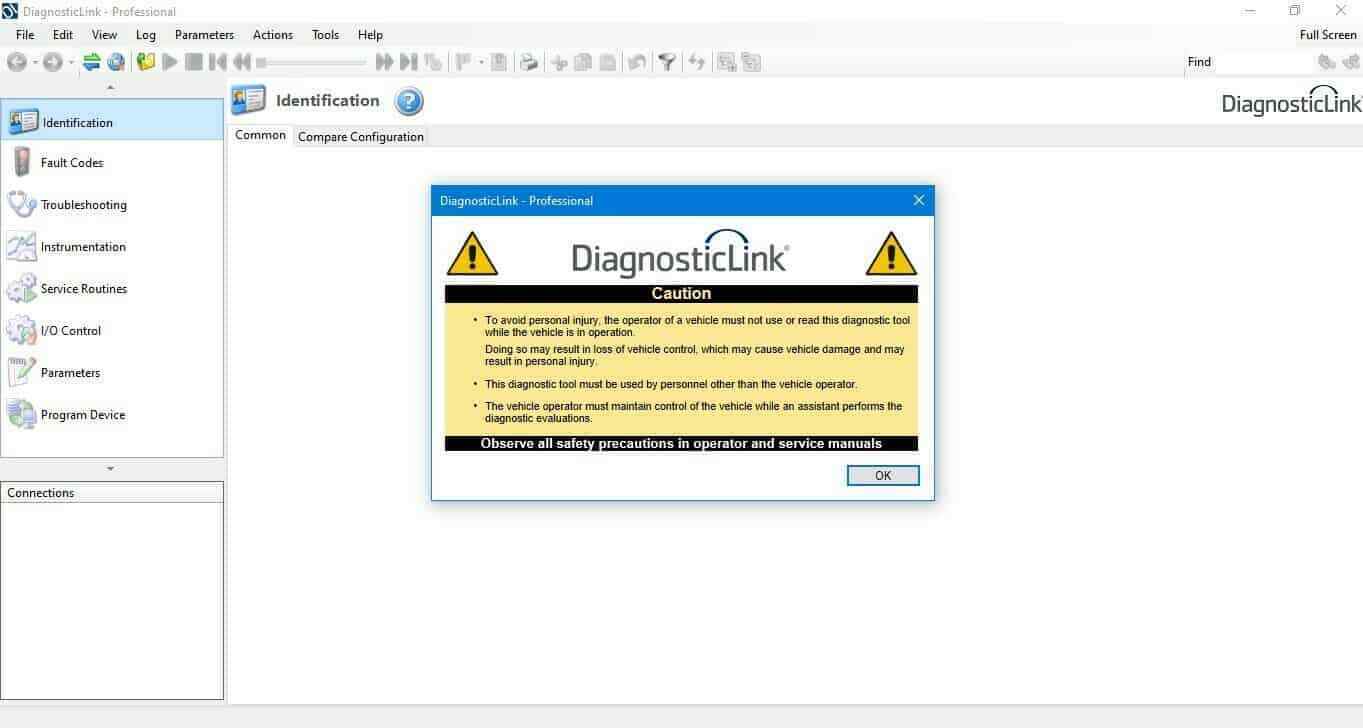
Task: Open a log file via folder icon
Action: coord(147,62)
